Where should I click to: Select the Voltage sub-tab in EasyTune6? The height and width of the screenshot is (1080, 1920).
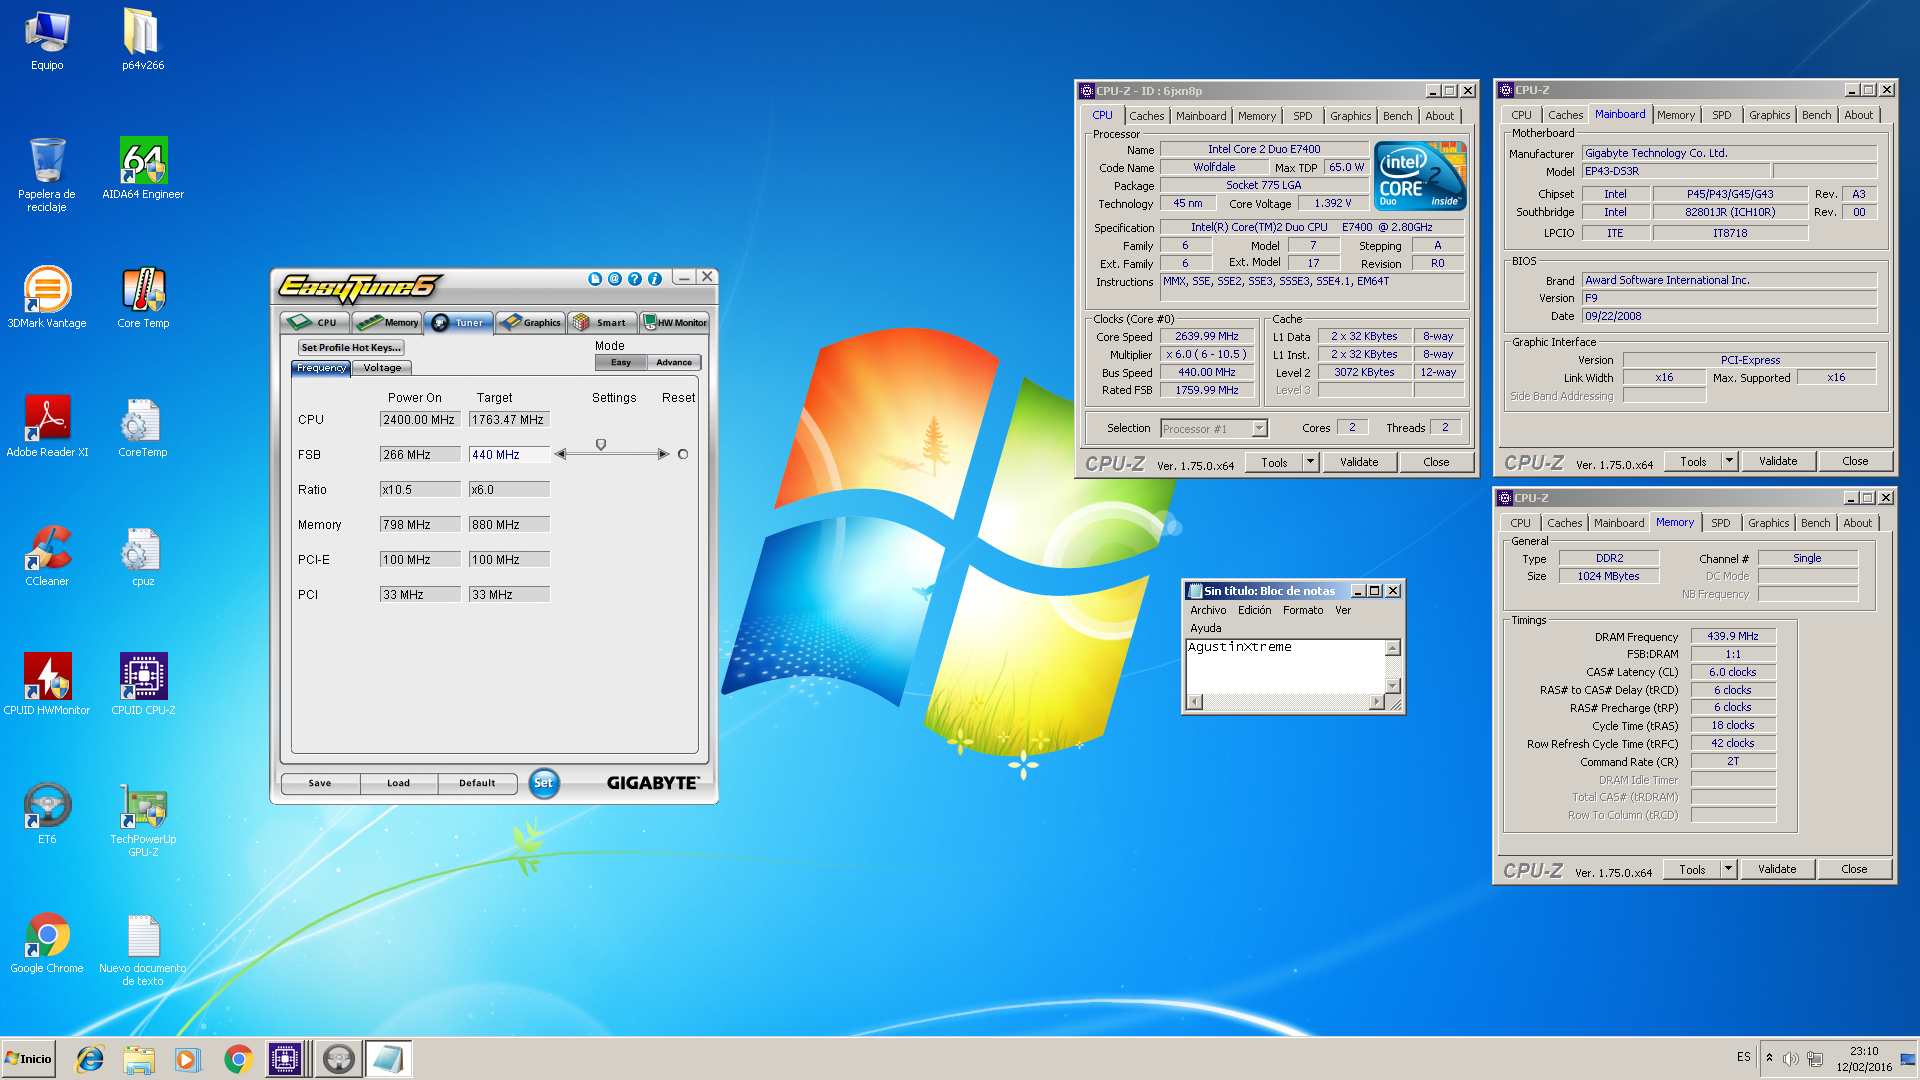tap(382, 368)
